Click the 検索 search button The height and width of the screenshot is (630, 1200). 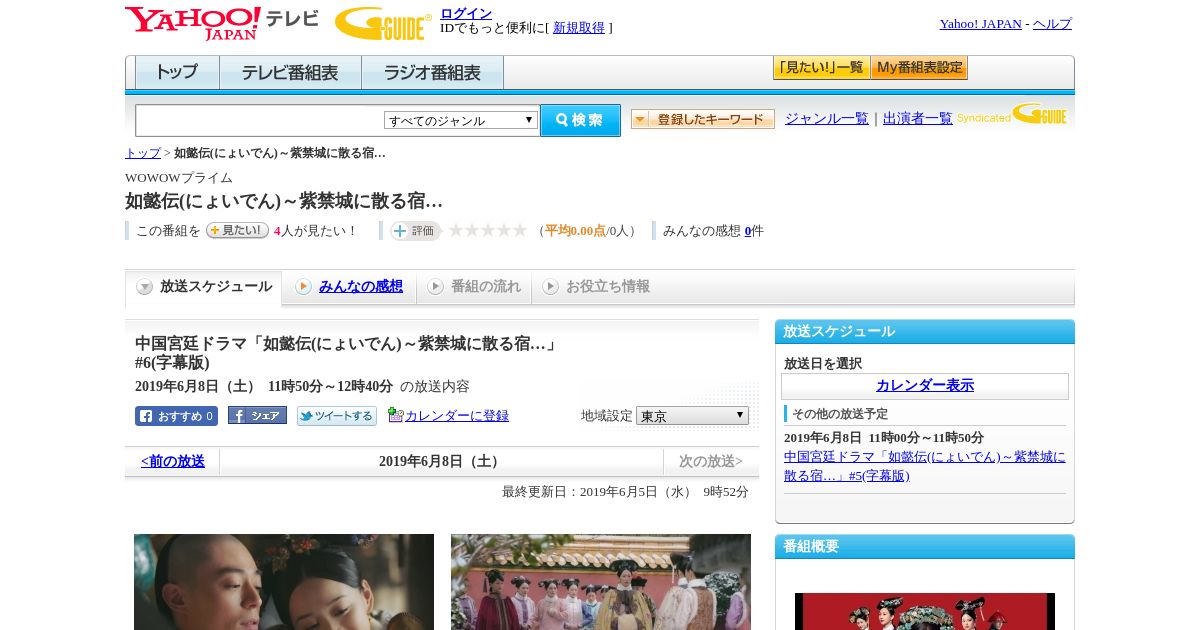[580, 120]
